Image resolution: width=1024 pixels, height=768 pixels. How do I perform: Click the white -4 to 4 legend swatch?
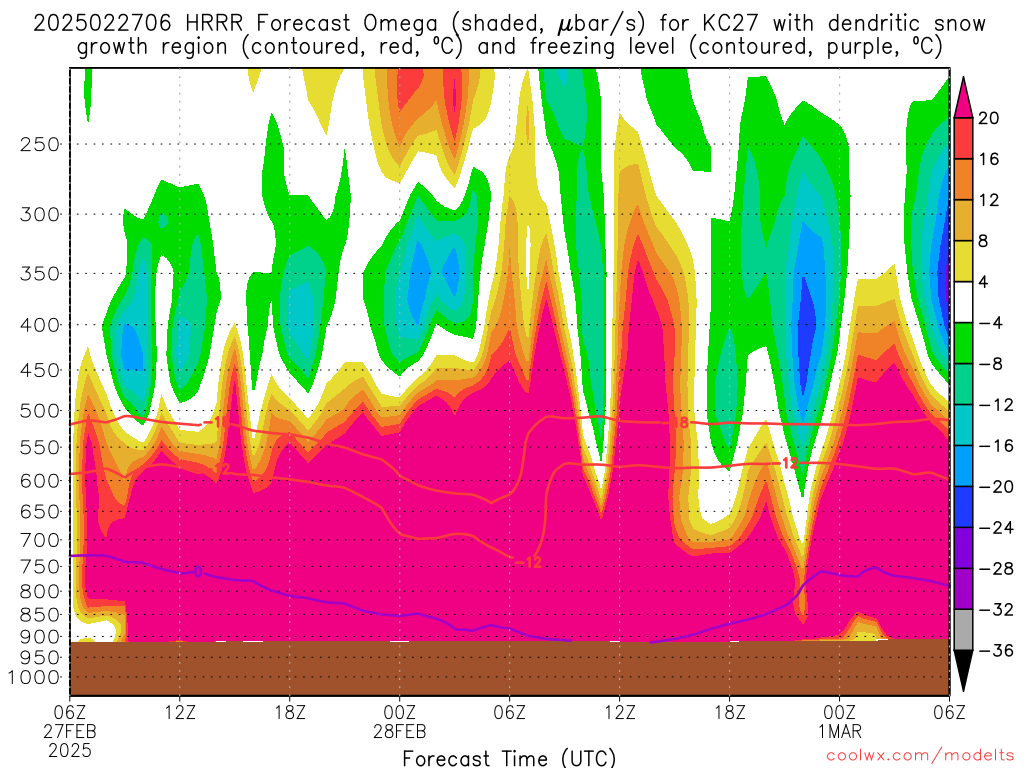point(963,302)
